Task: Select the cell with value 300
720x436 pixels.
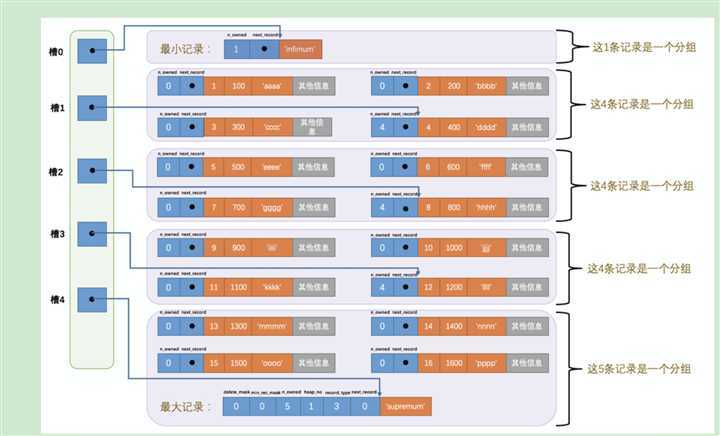Action: pos(238,127)
